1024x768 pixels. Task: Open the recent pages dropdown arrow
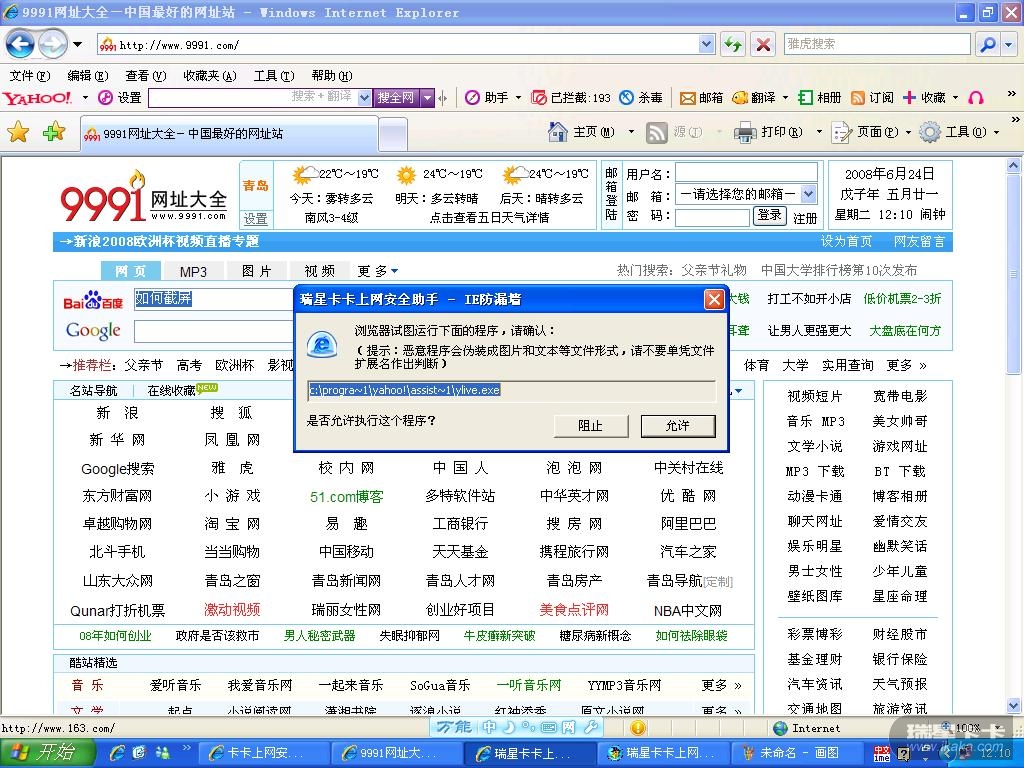click(x=78, y=44)
